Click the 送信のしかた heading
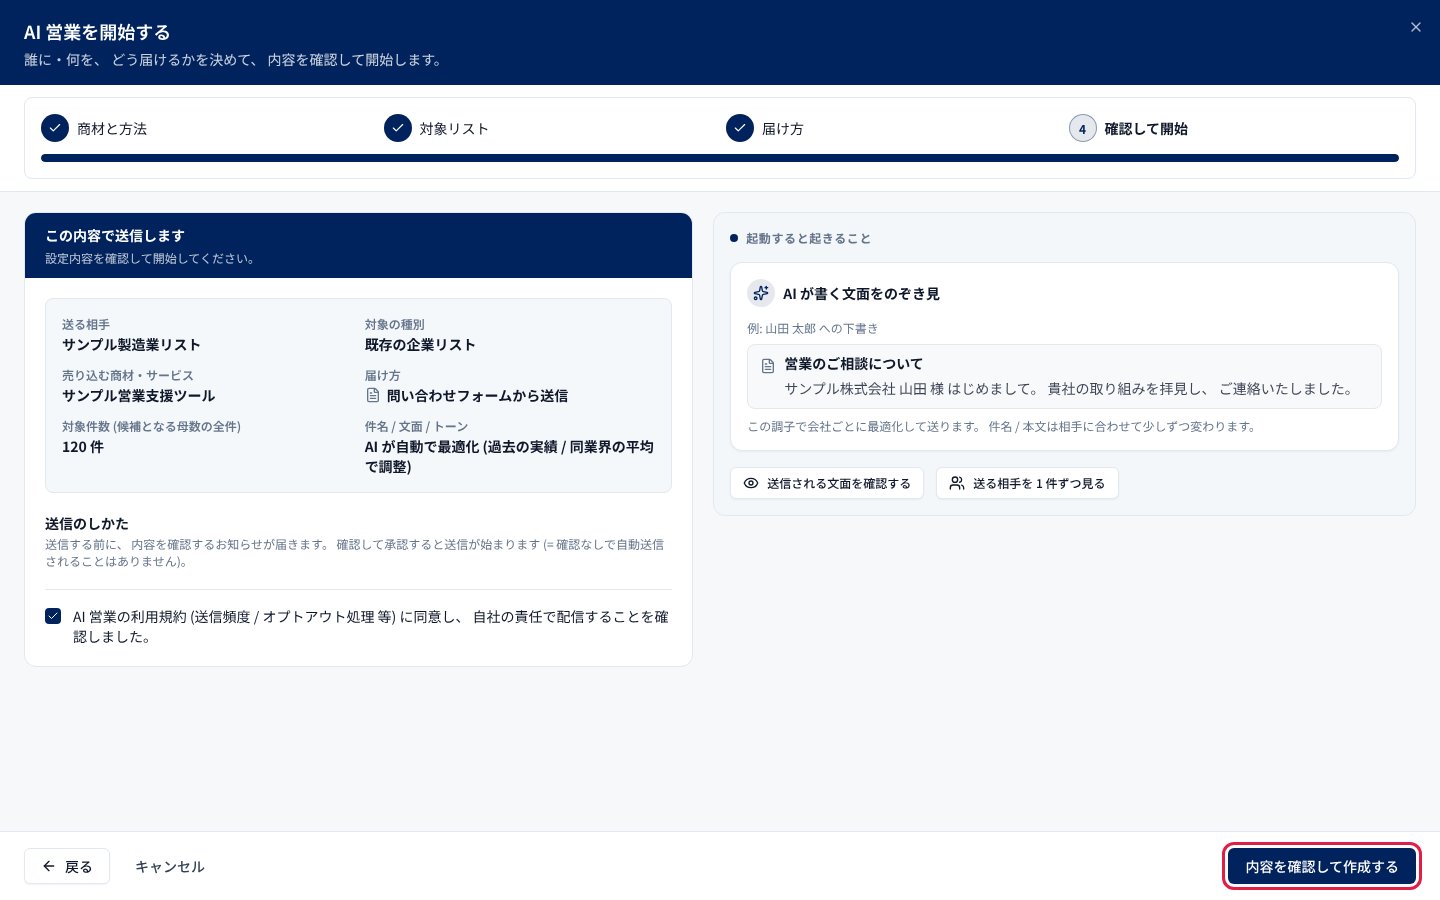 click(87, 524)
